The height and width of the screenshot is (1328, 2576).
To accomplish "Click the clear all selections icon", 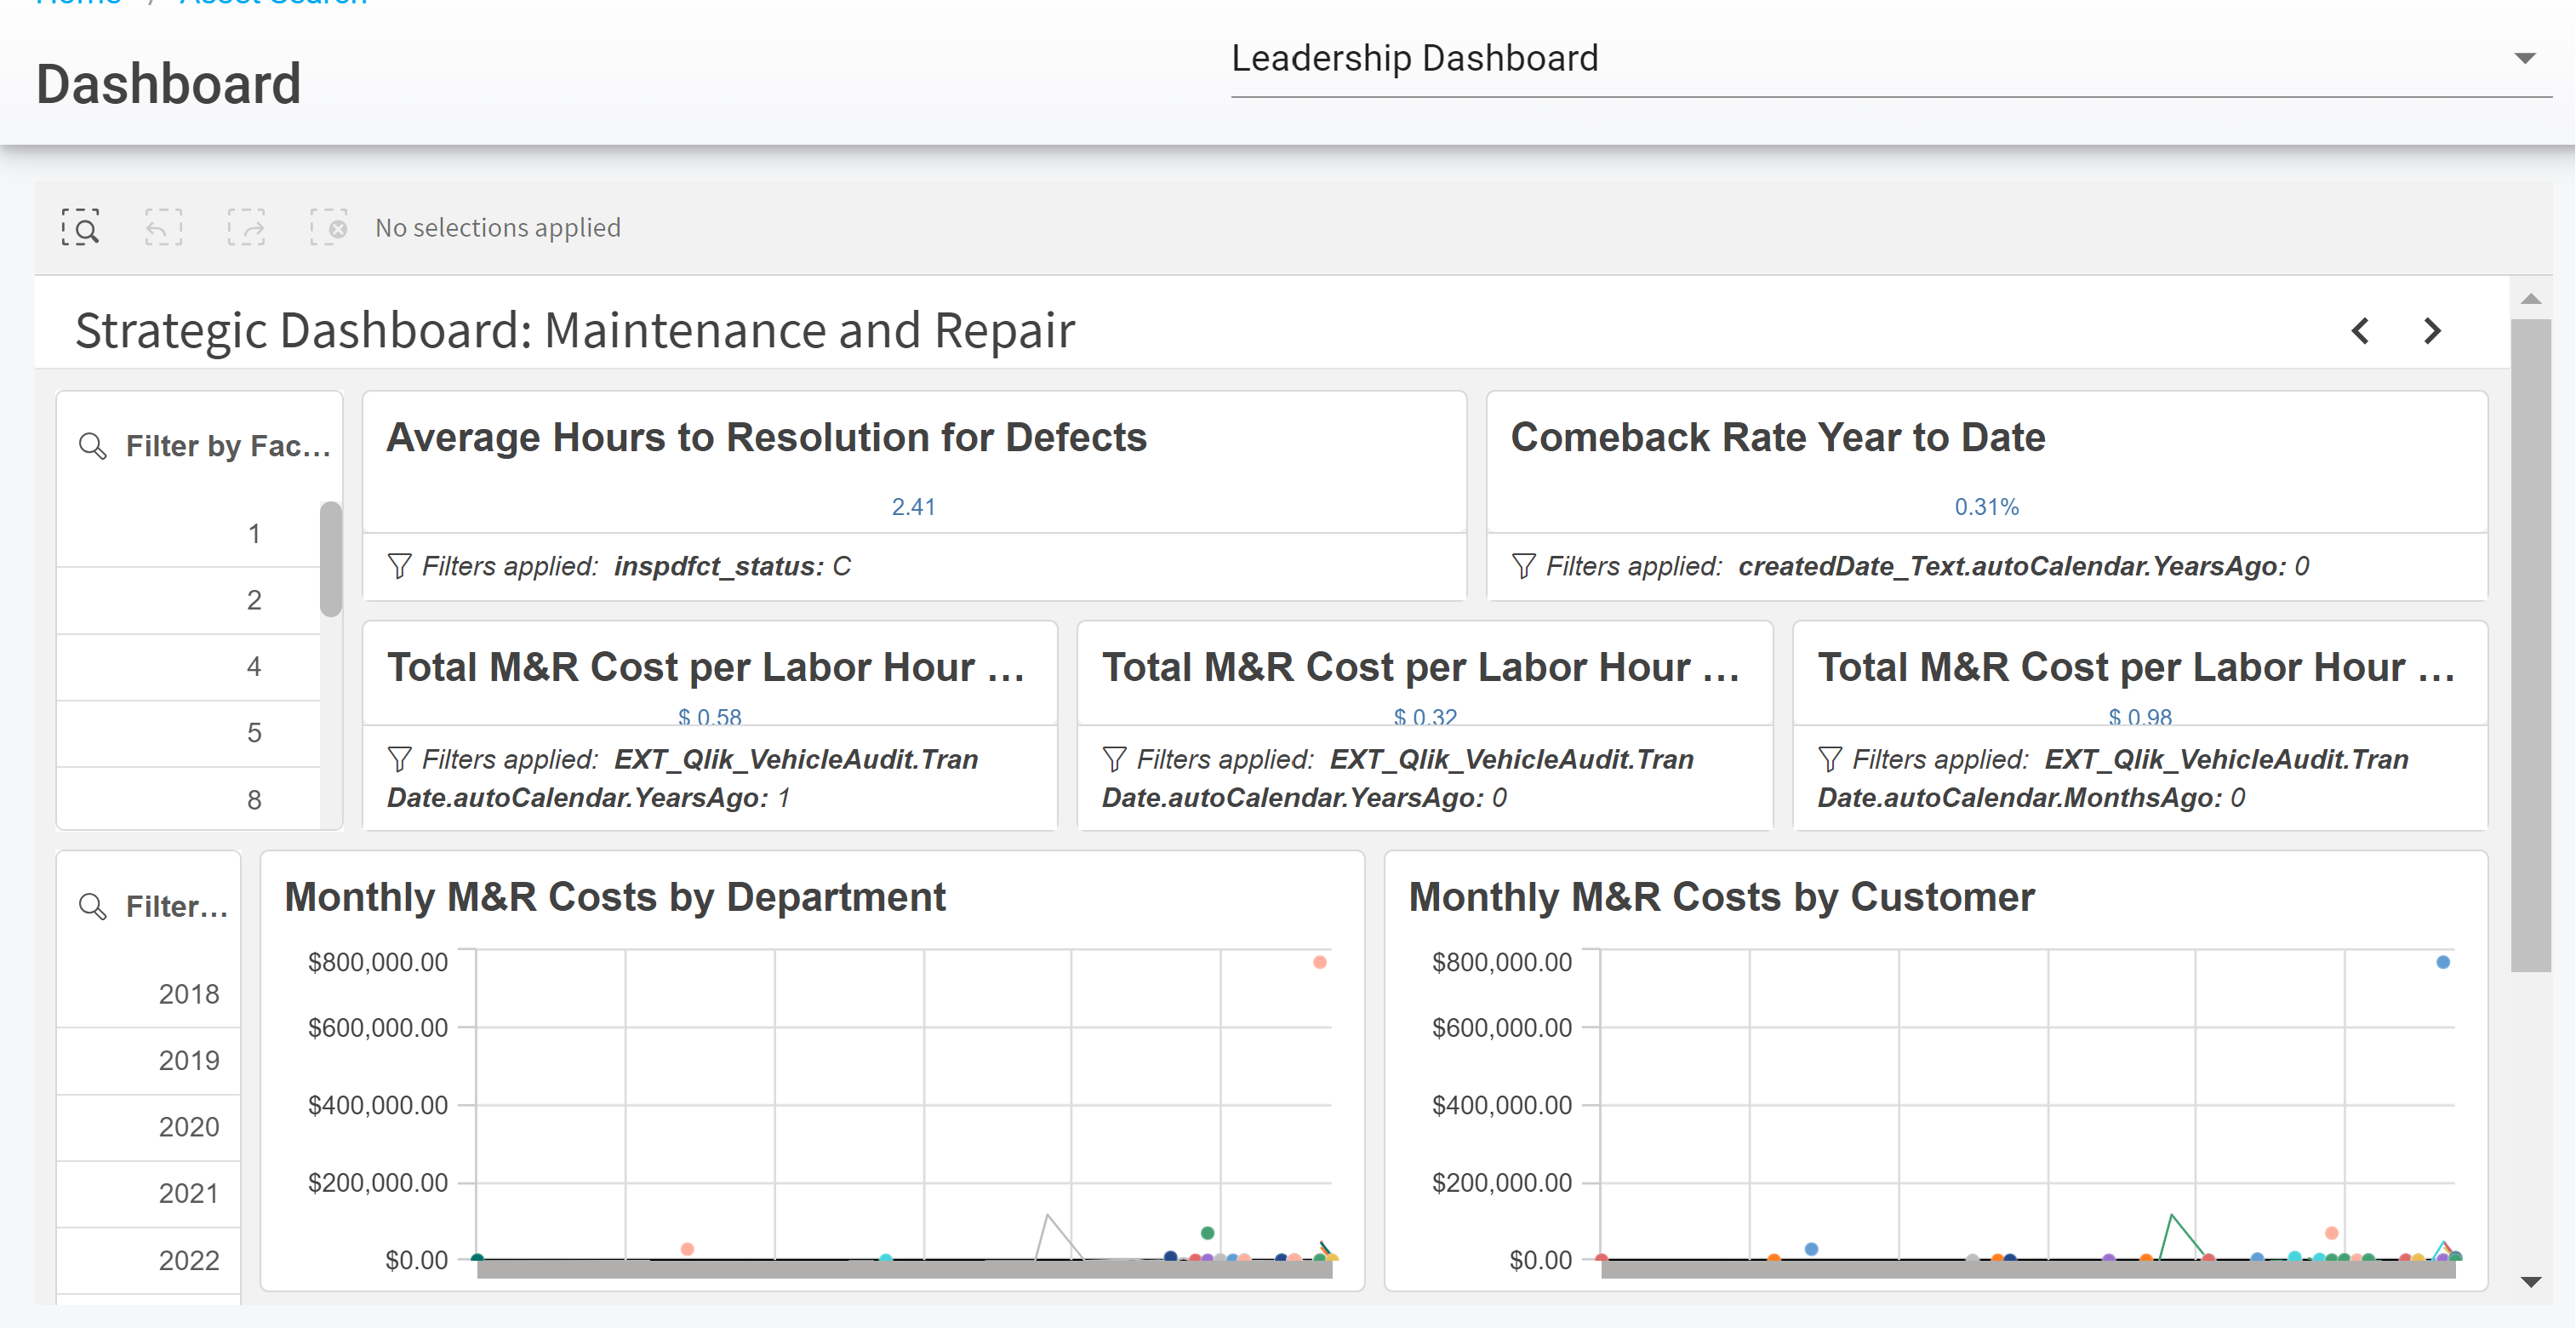I will click(328, 228).
